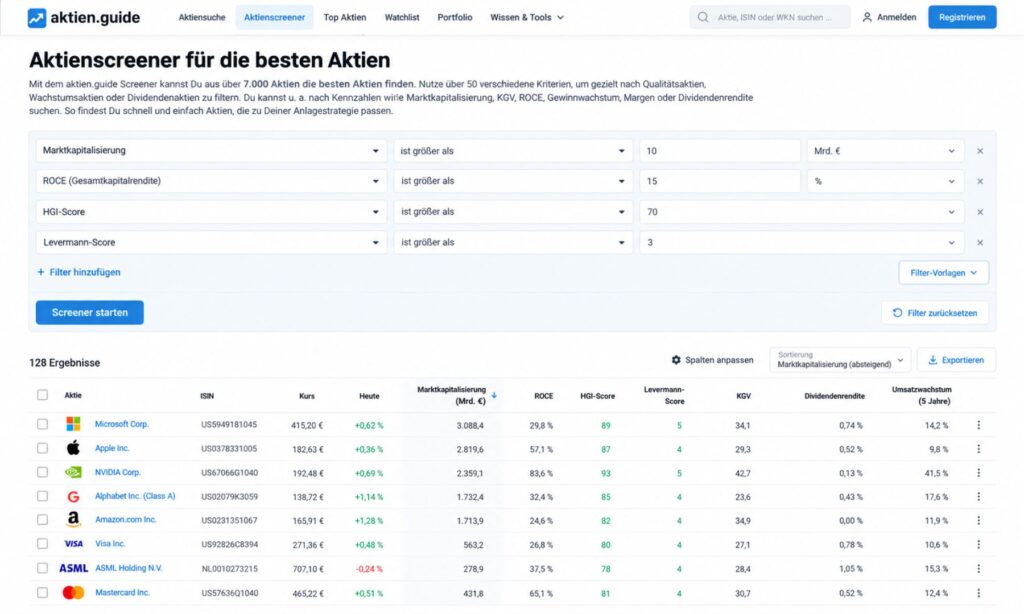The image size is (1024, 614).
Task: Open the three-dot menu for Alphabet Inc.
Action: pyautogui.click(x=978, y=497)
